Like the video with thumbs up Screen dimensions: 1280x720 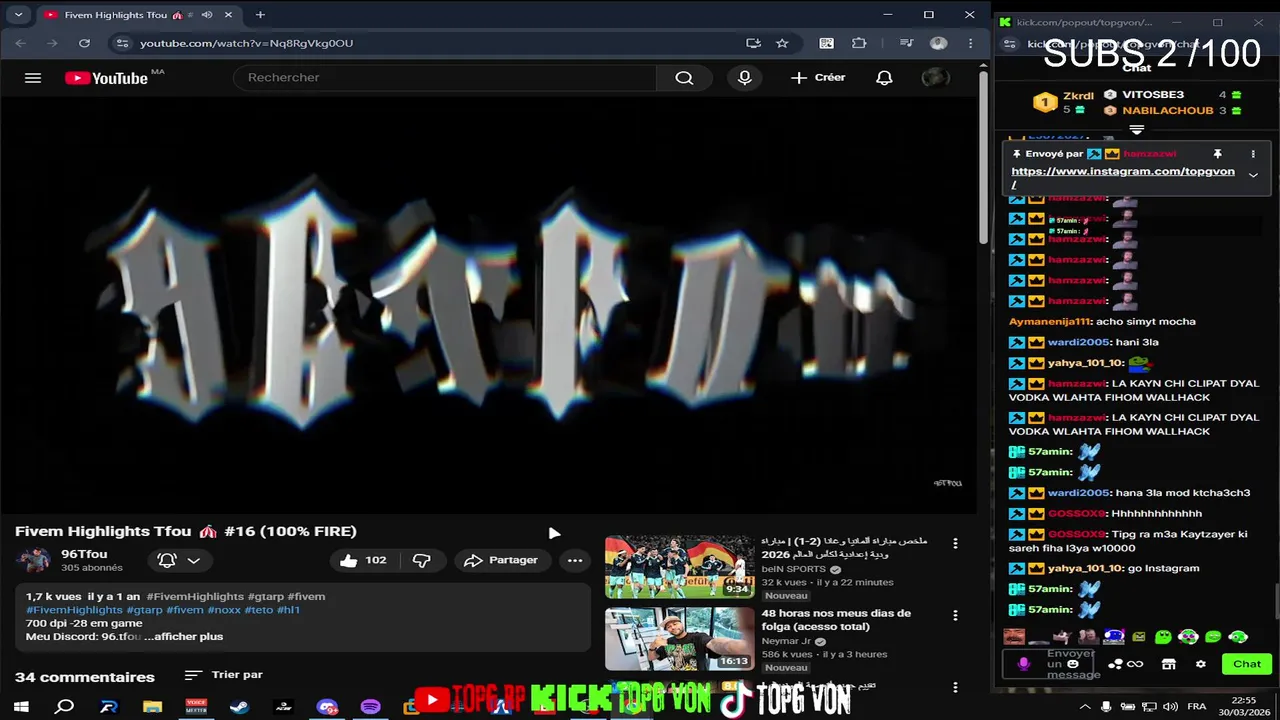point(362,560)
